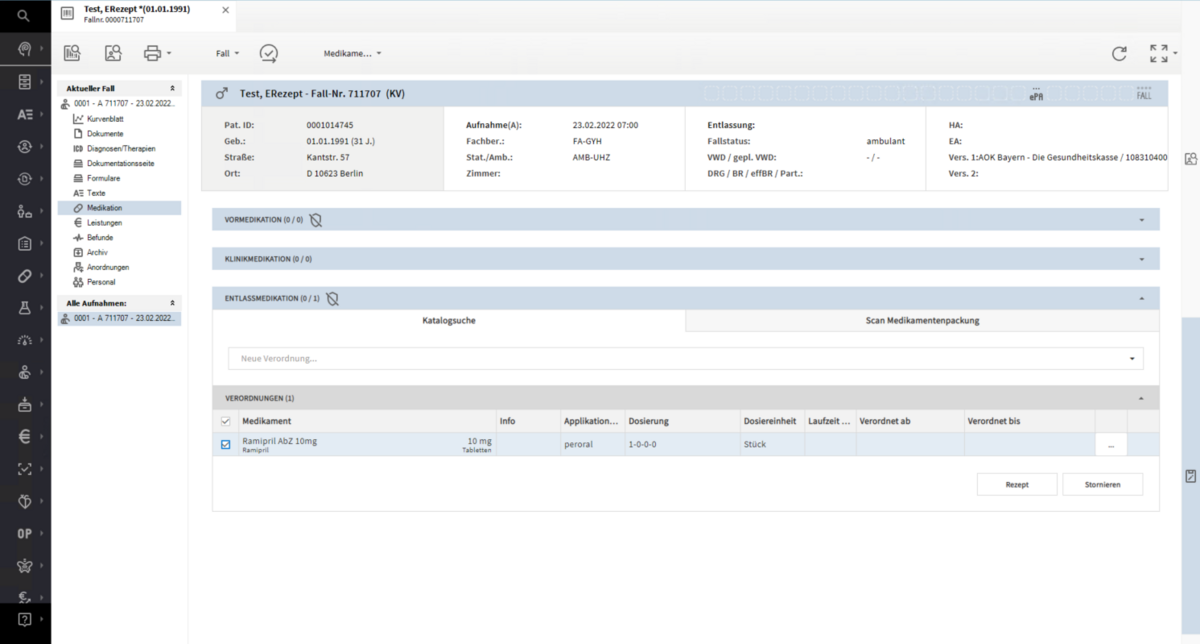Open the search icon in left sidebar

tap(25, 16)
